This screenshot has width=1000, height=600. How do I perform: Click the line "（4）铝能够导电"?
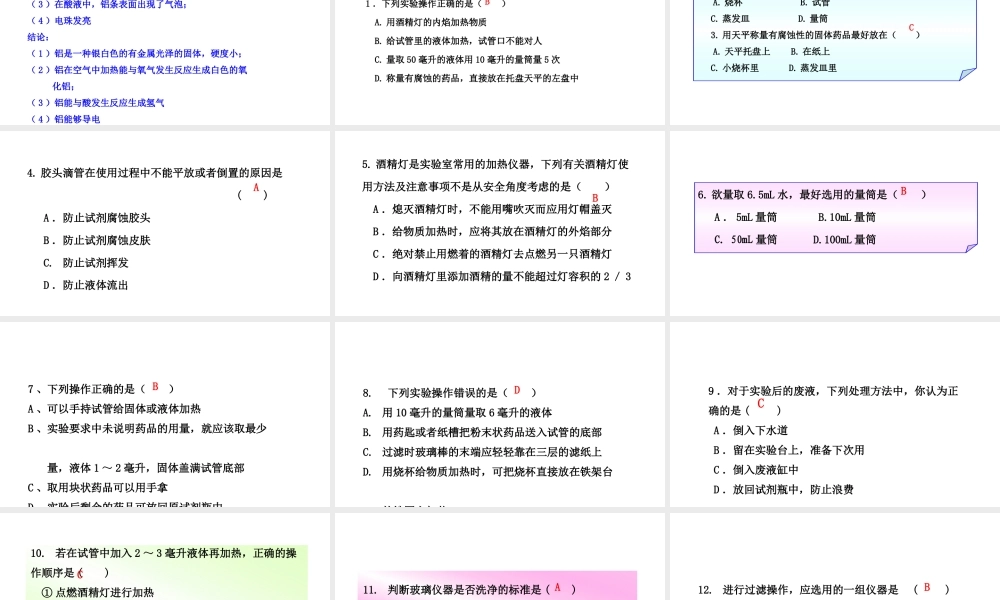pyautogui.click(x=64, y=119)
